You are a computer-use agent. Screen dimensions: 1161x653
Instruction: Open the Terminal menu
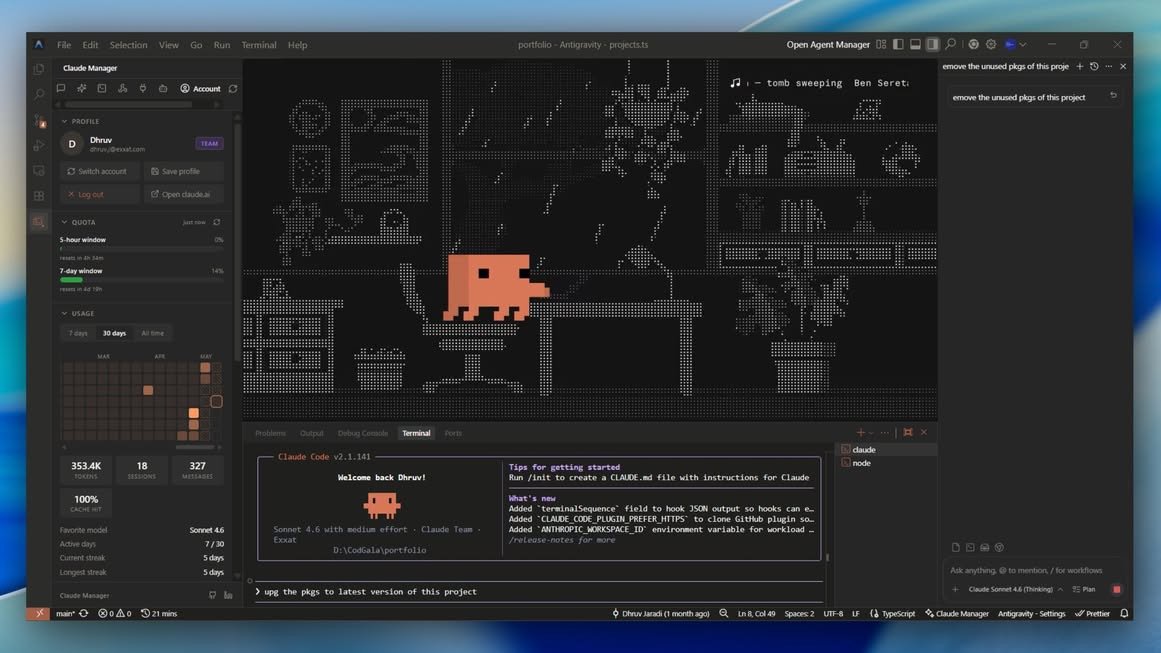click(x=258, y=44)
